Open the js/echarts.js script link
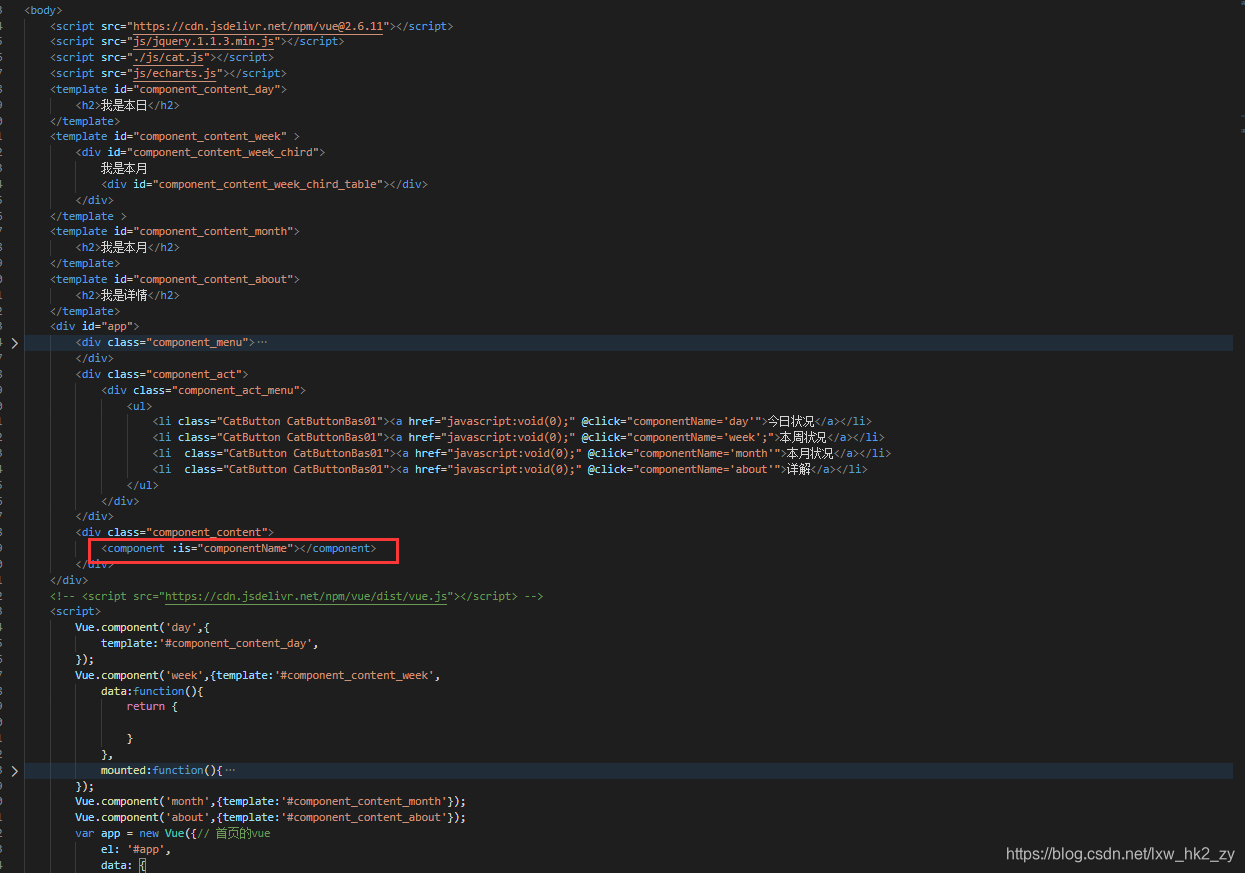 pyautogui.click(x=176, y=74)
